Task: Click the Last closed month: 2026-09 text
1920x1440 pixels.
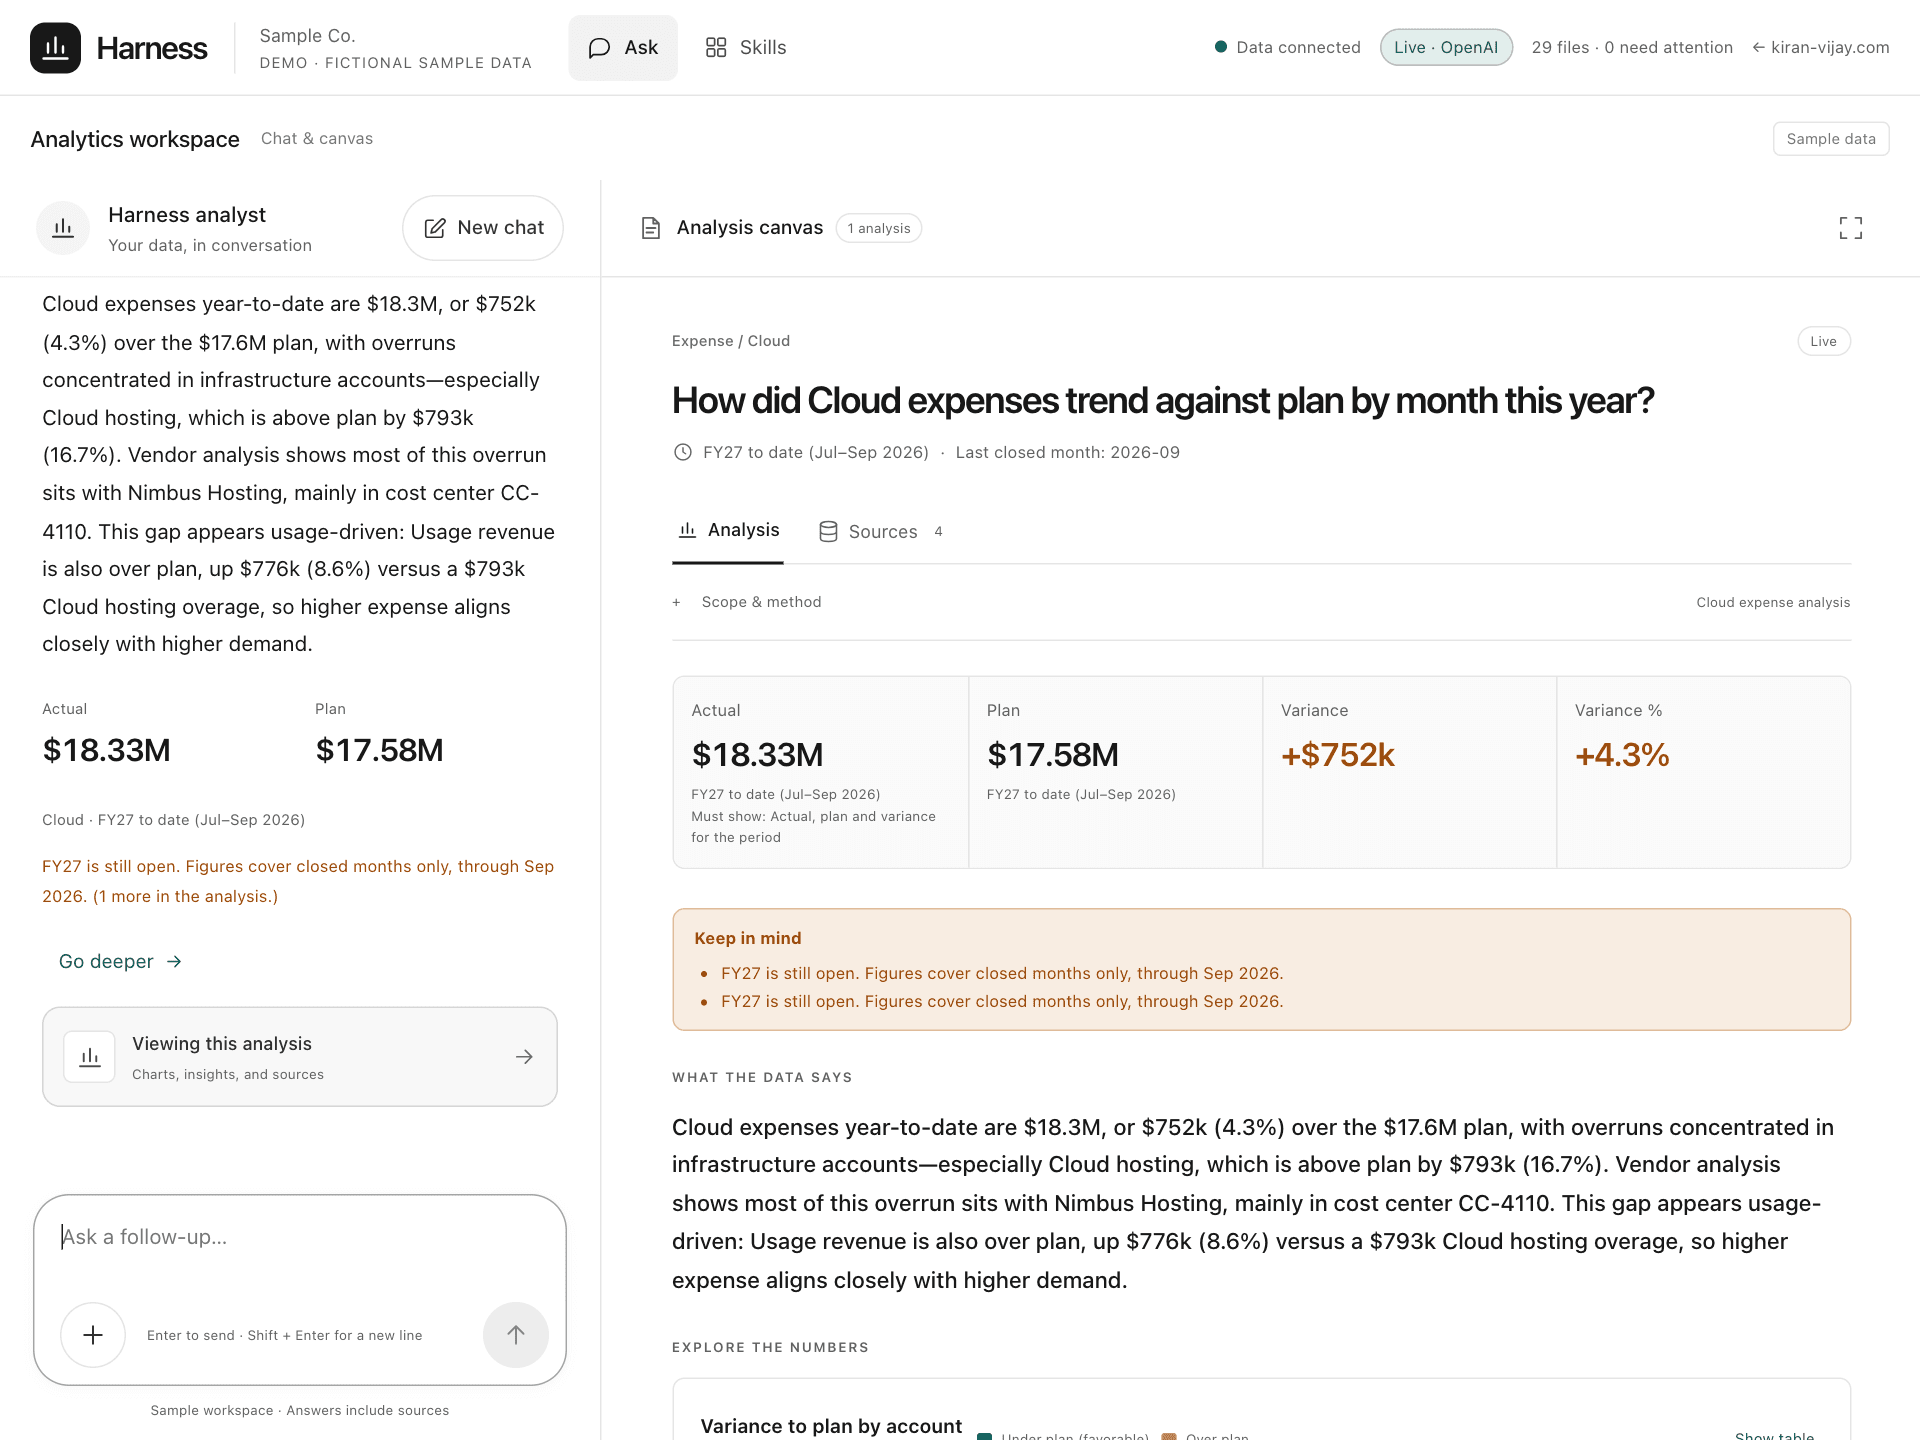Action: (1068, 452)
